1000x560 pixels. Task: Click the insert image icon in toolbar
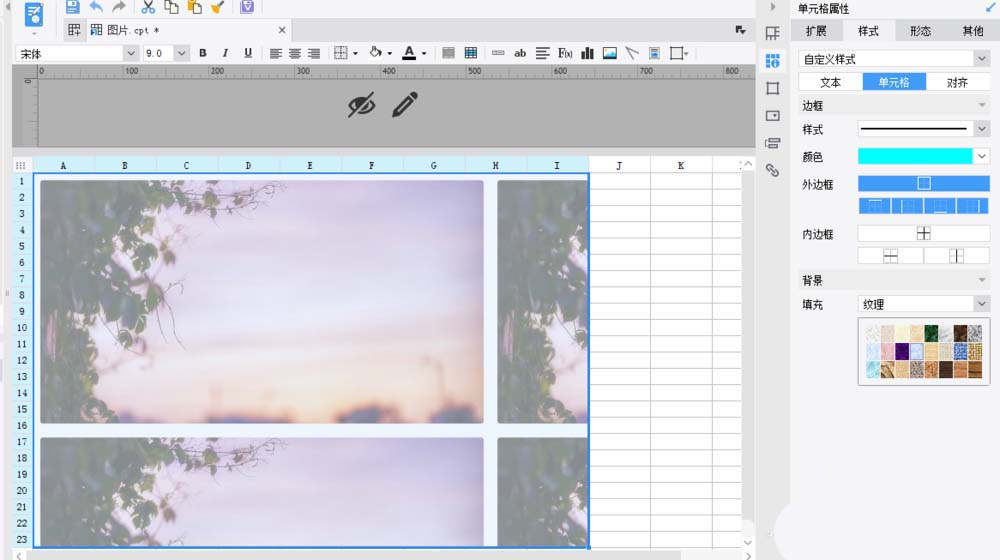pyautogui.click(x=610, y=53)
